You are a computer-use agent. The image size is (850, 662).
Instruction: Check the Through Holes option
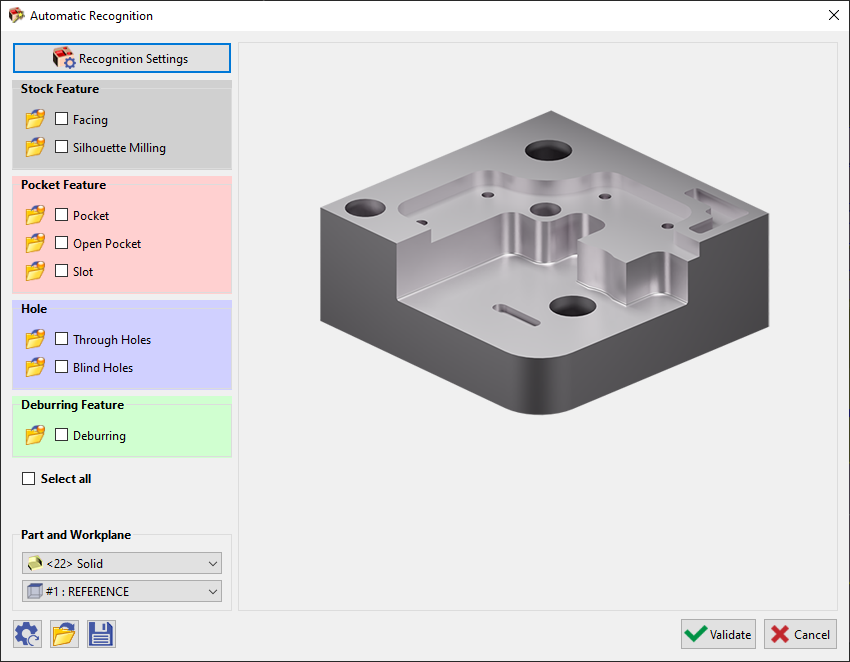[x=62, y=338]
